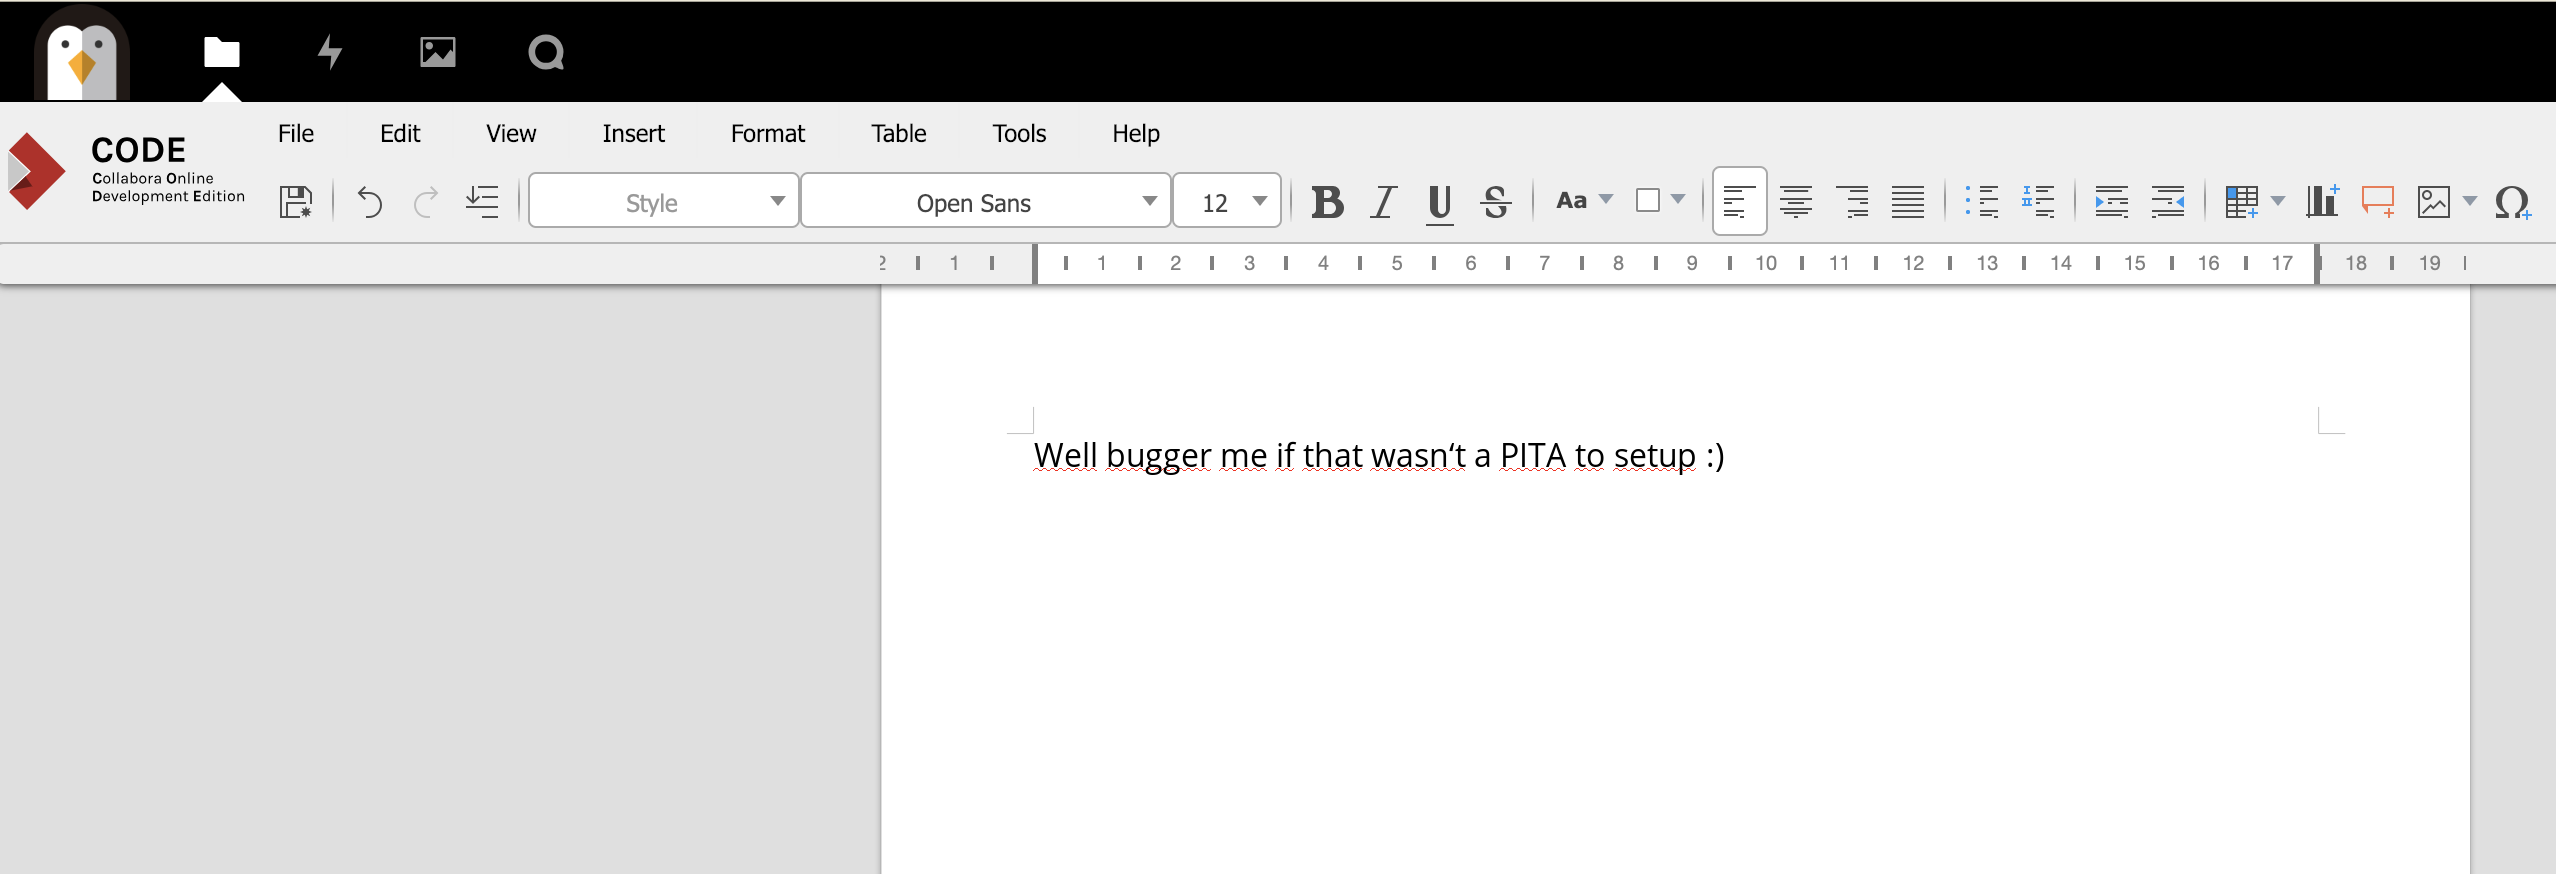
Task: Open the highlight color dropdown arrow
Action: (x=1678, y=200)
